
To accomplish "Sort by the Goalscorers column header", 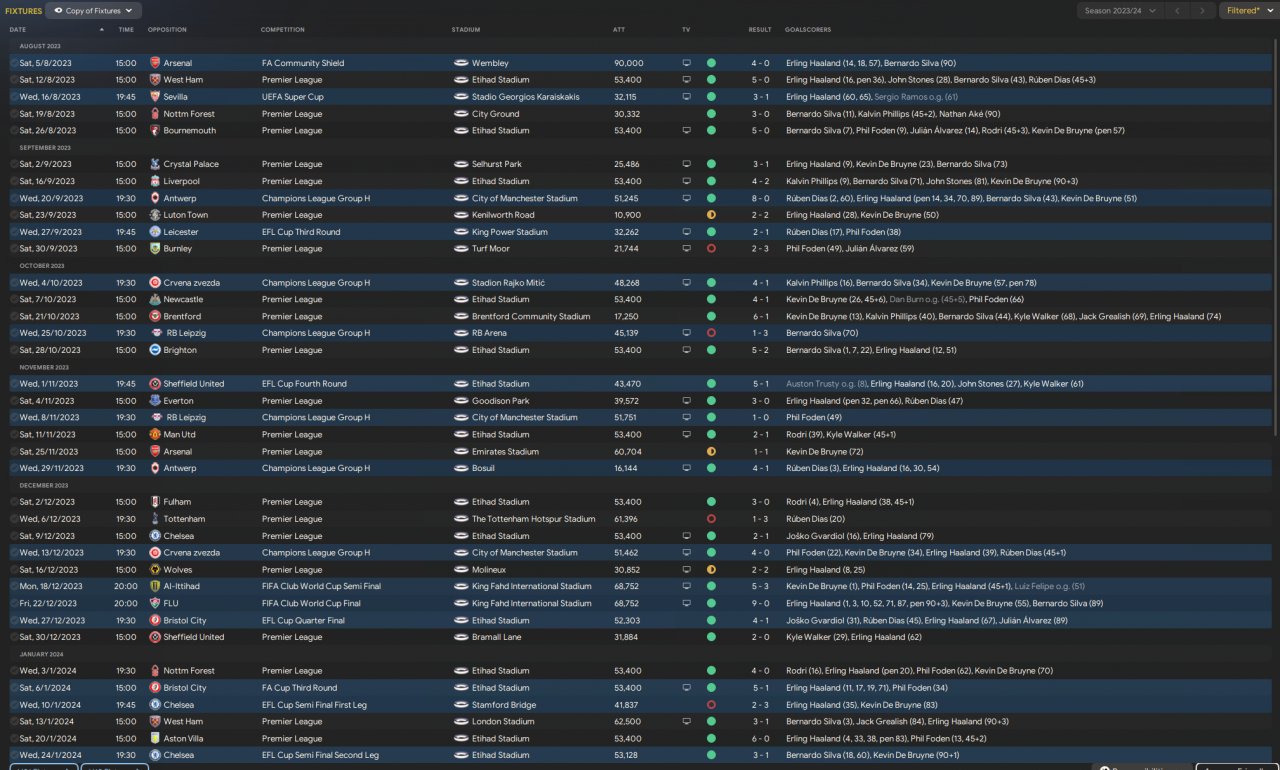I will coord(808,30).
